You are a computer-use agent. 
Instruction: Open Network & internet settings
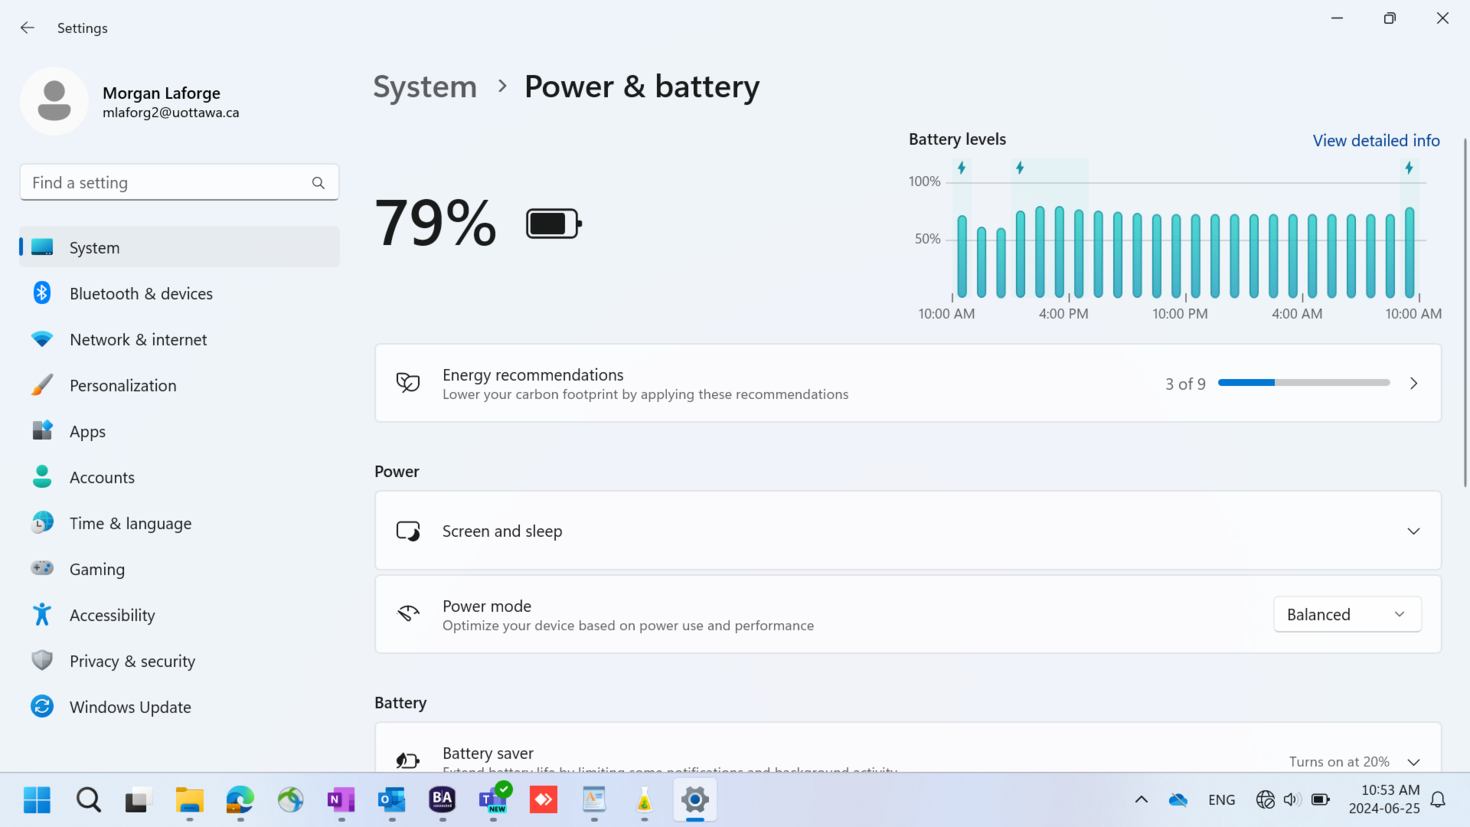[138, 340]
